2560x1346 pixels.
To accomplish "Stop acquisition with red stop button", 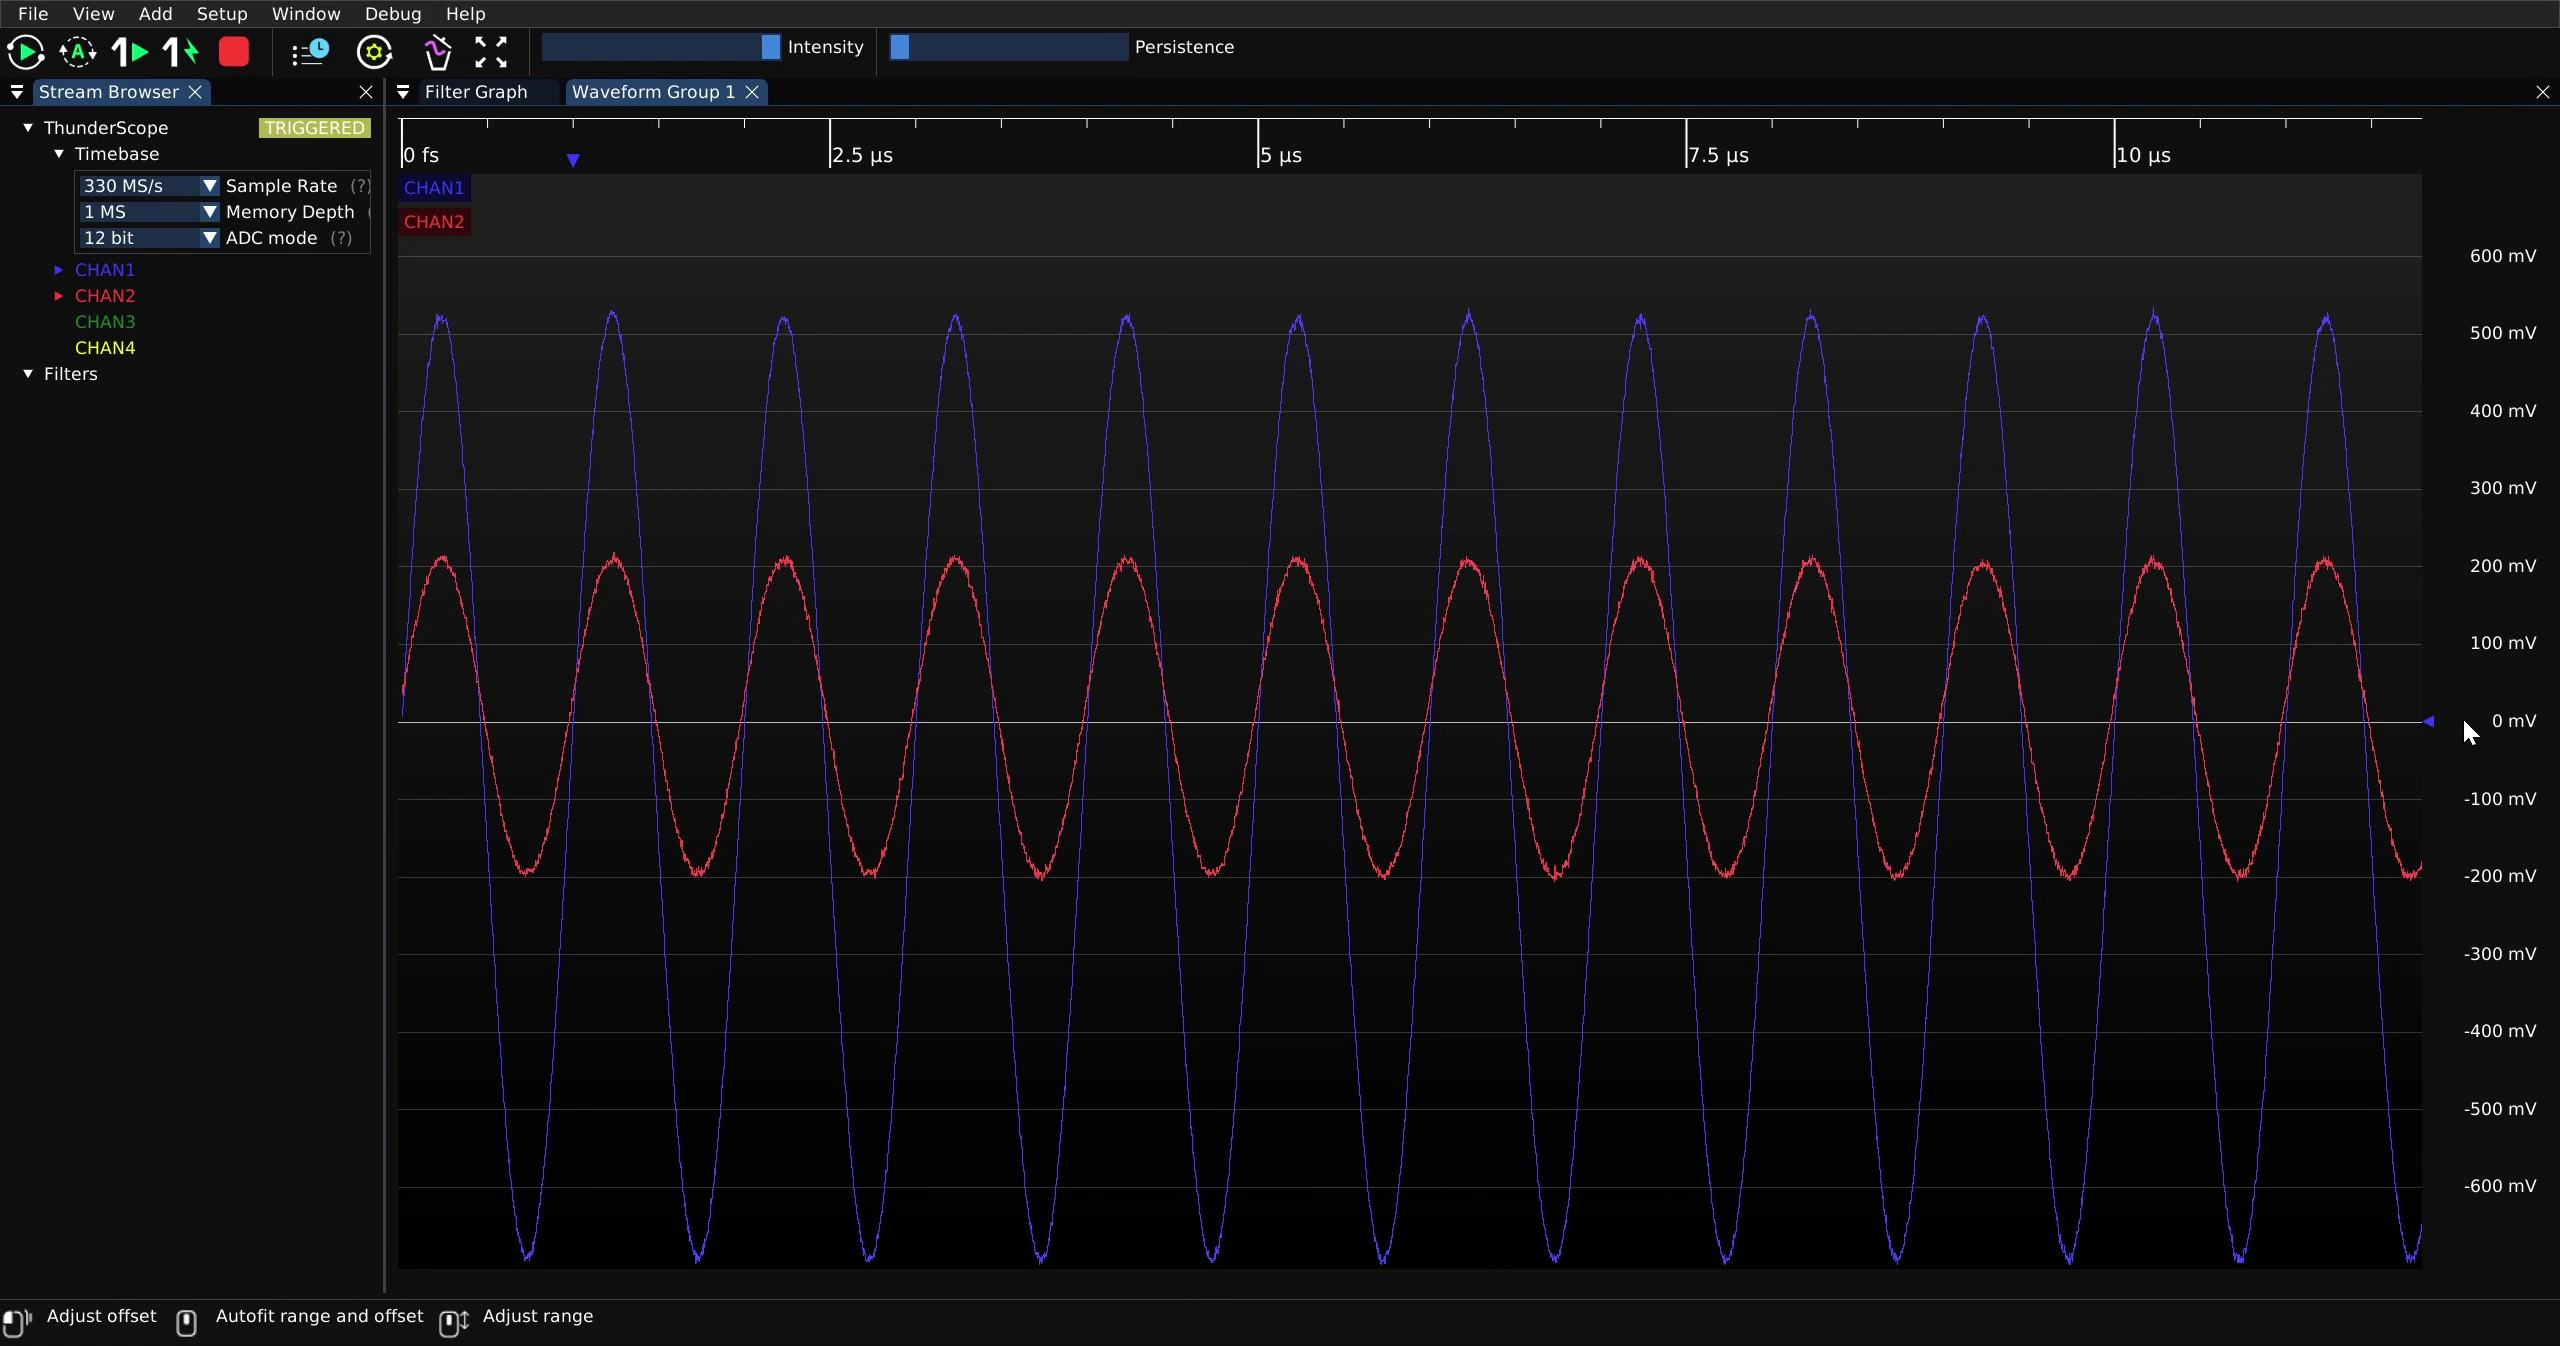I will click(x=234, y=52).
